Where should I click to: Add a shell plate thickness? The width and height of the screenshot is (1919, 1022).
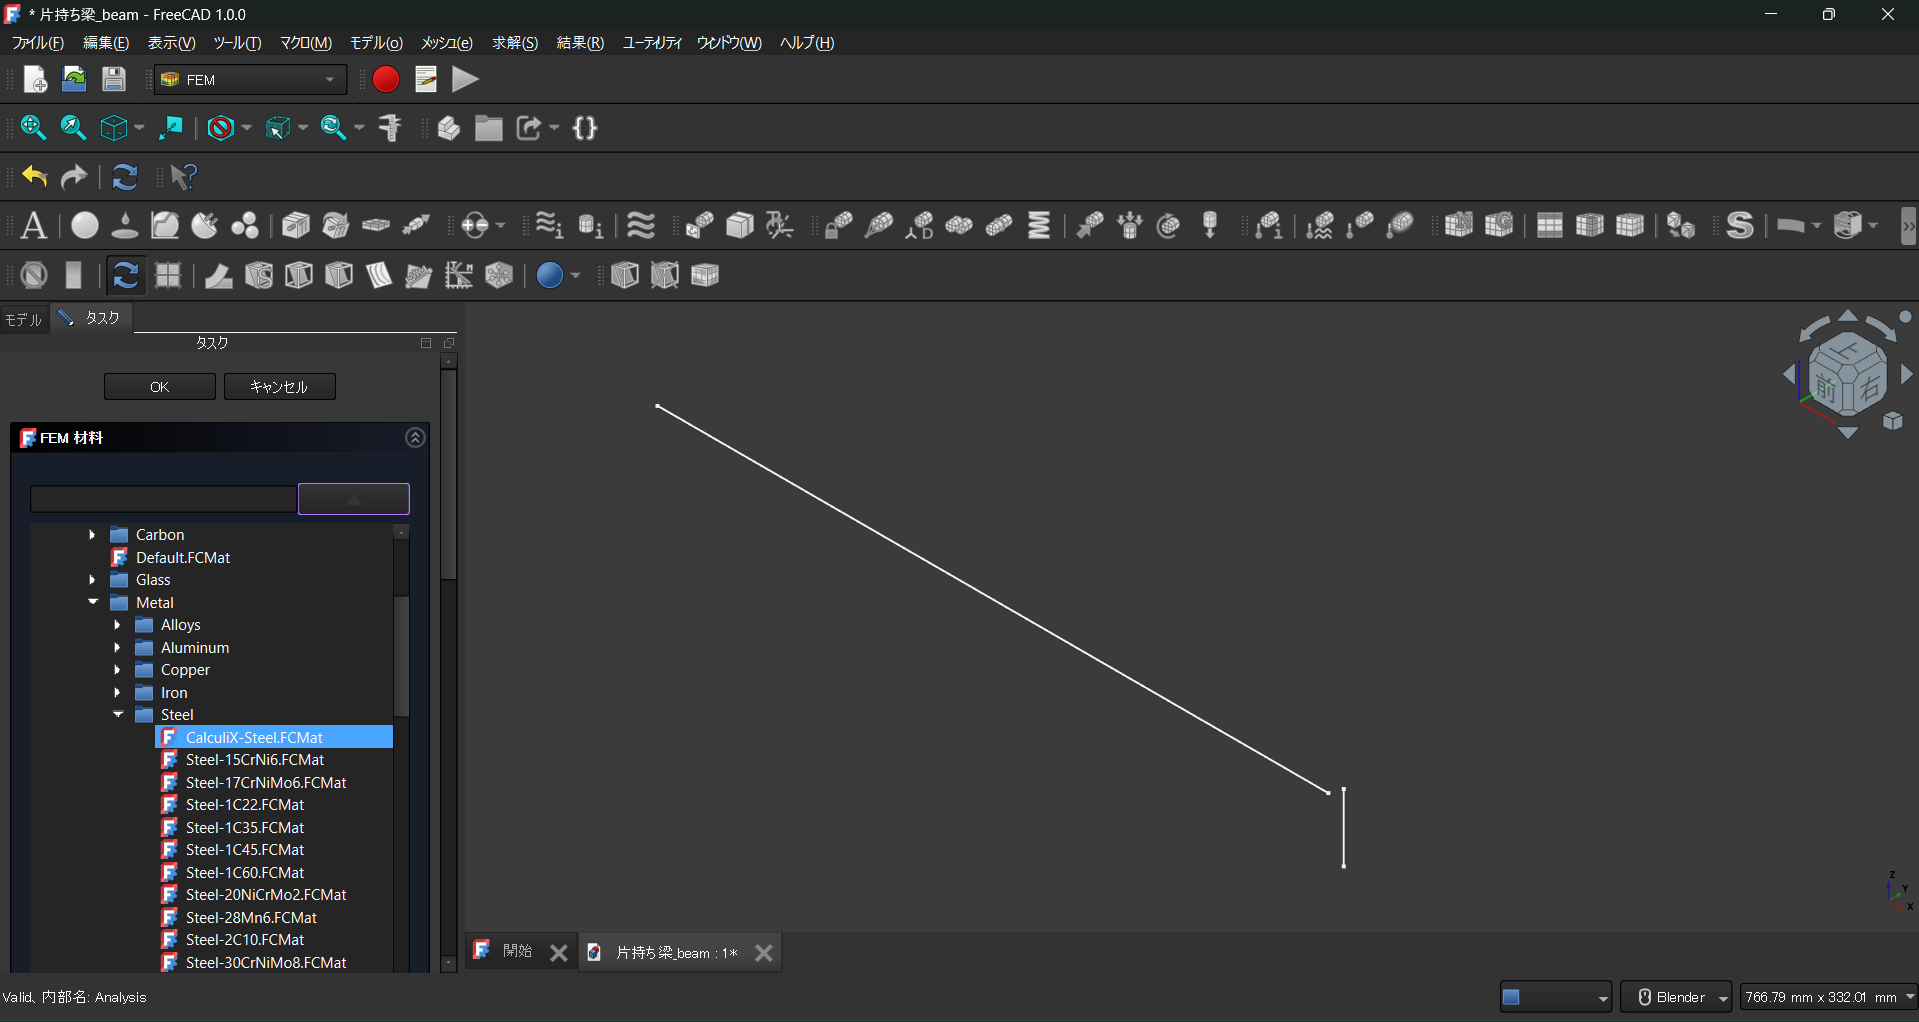pyautogui.click(x=376, y=226)
